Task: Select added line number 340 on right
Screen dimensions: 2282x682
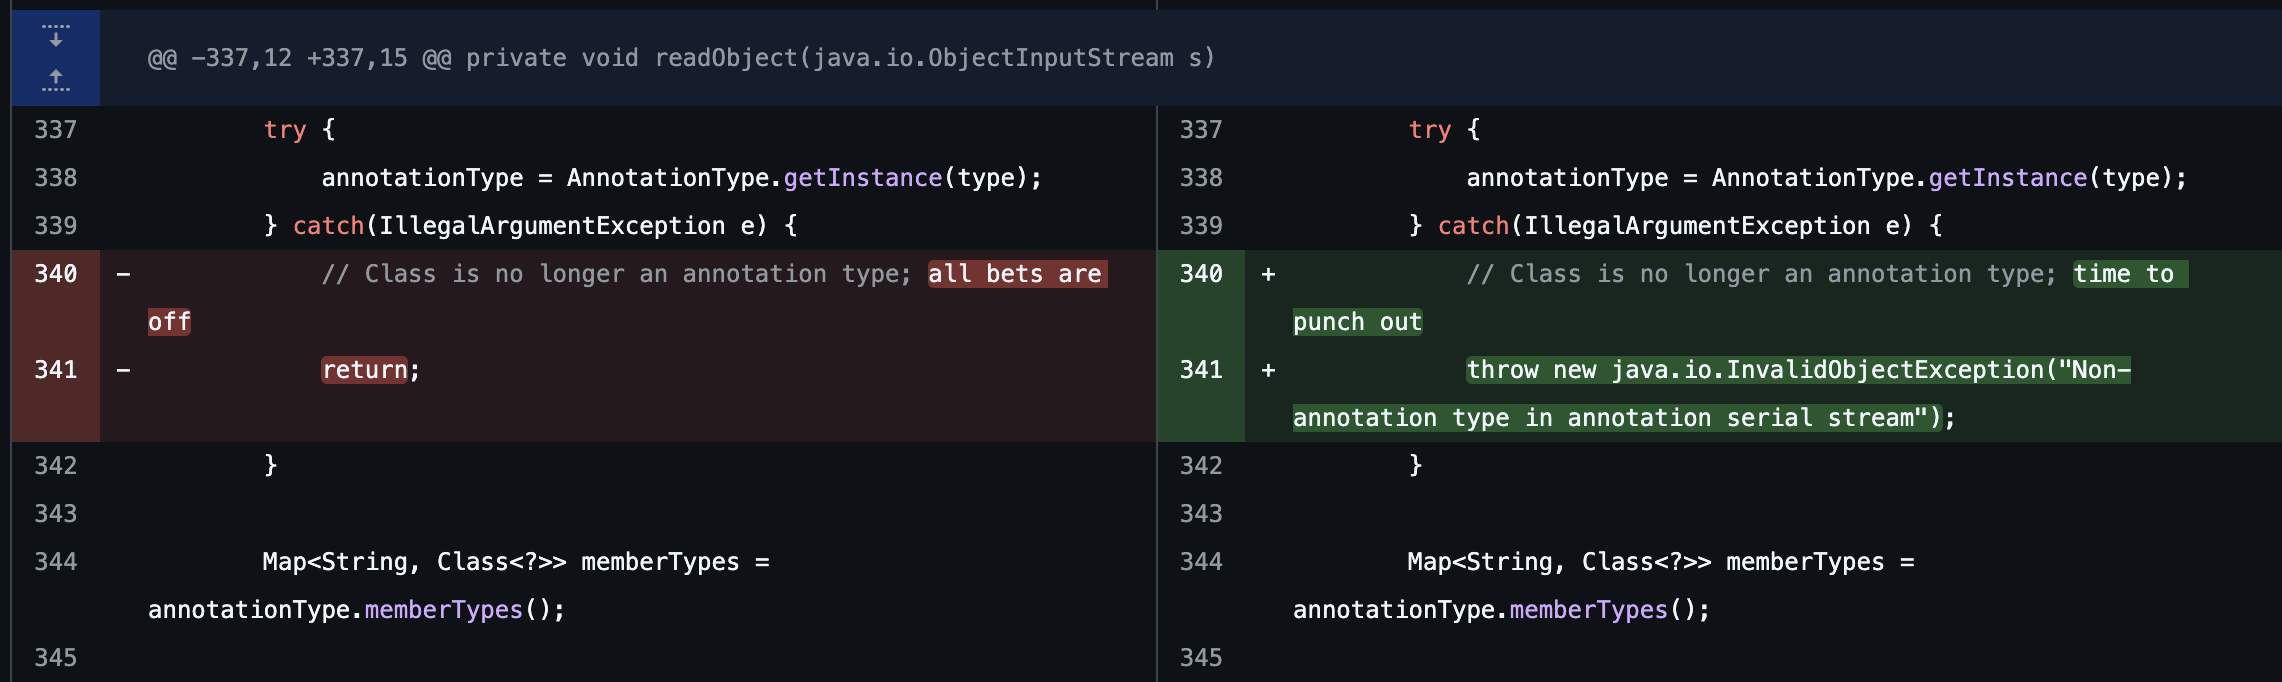Action: pos(1200,274)
